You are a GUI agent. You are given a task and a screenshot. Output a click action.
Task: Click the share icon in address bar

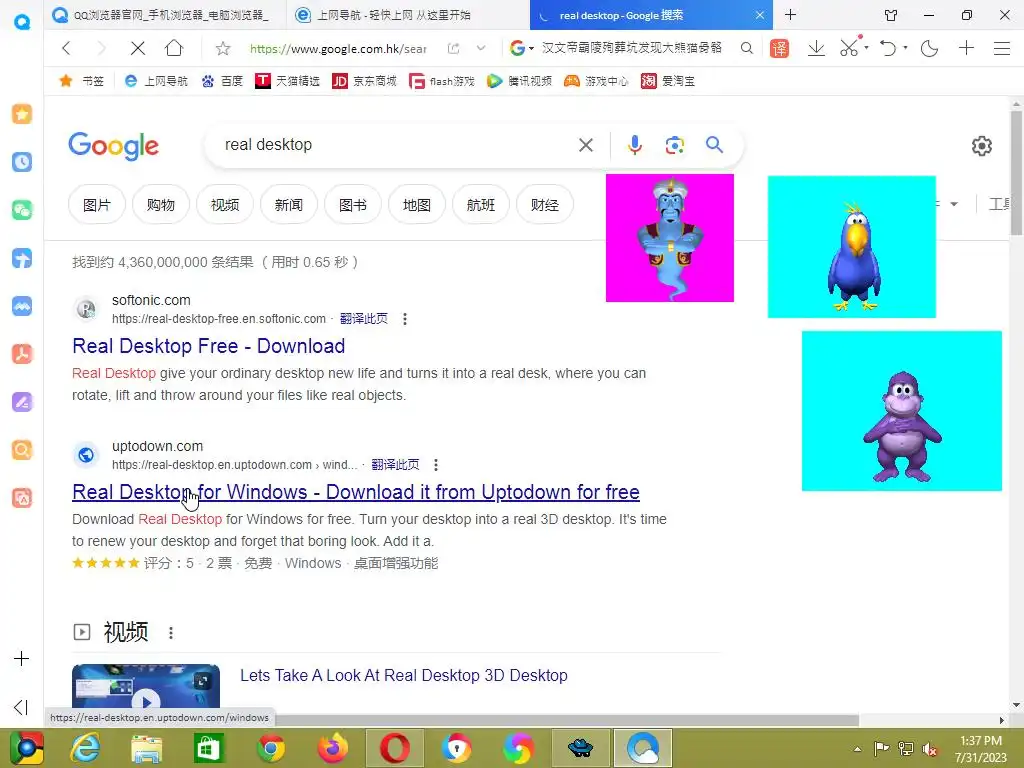pyautogui.click(x=453, y=48)
